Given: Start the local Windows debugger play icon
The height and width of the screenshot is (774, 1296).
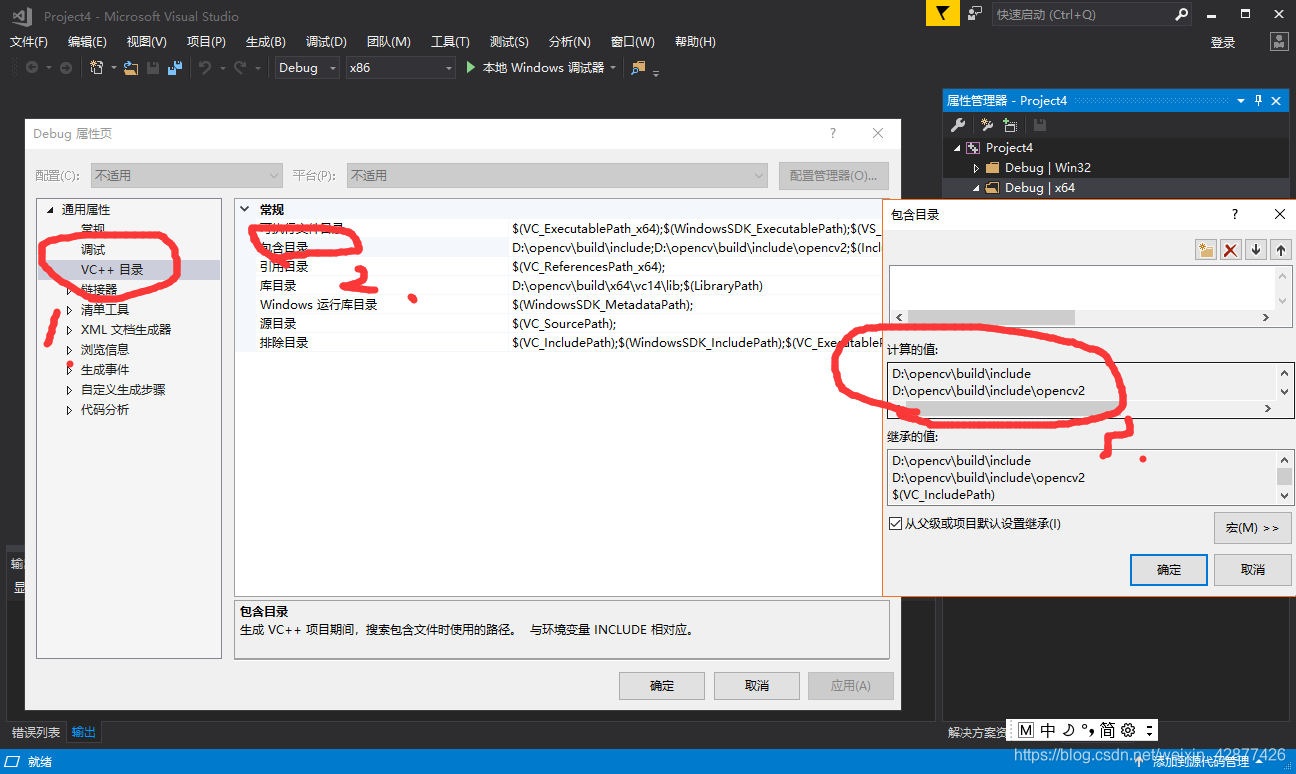Looking at the screenshot, I should pyautogui.click(x=472, y=68).
